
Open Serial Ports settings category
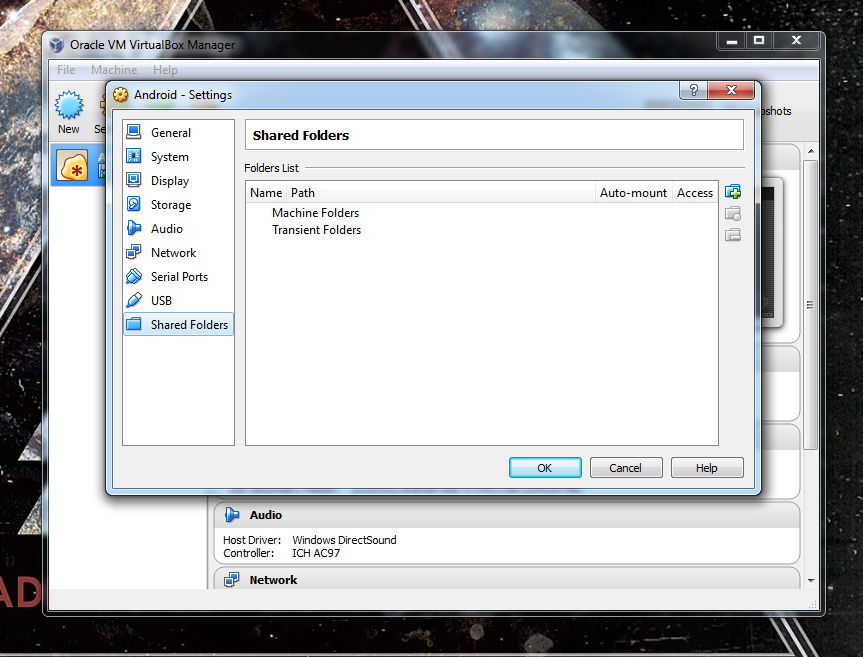[178, 276]
